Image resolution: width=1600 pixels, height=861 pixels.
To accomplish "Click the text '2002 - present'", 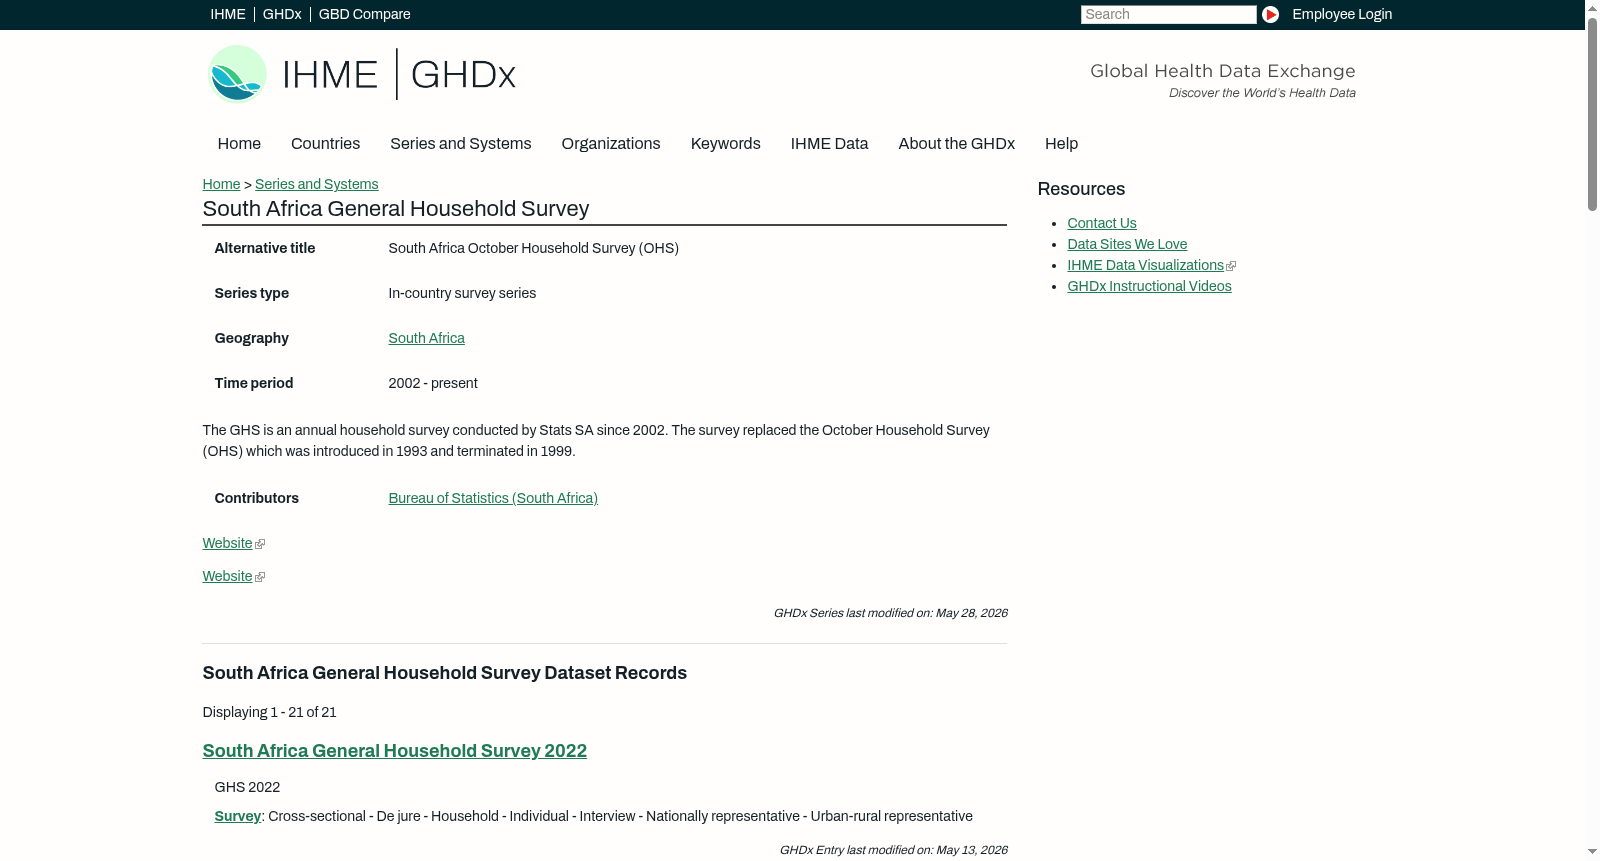I will click(433, 383).
